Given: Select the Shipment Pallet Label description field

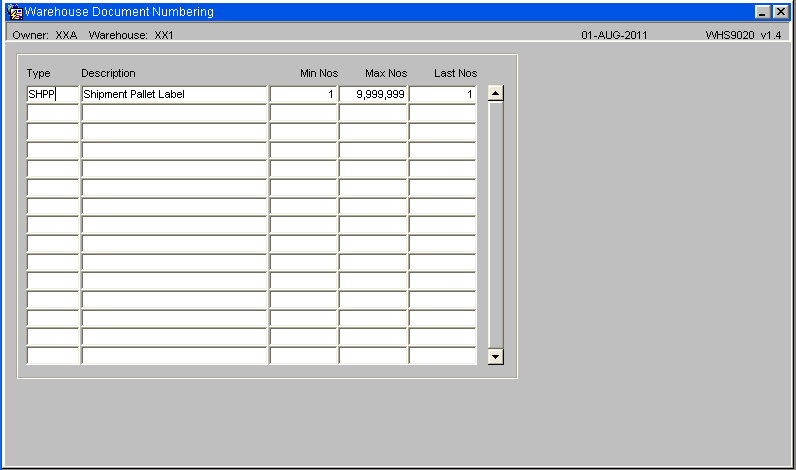Looking at the screenshot, I should (x=174, y=94).
